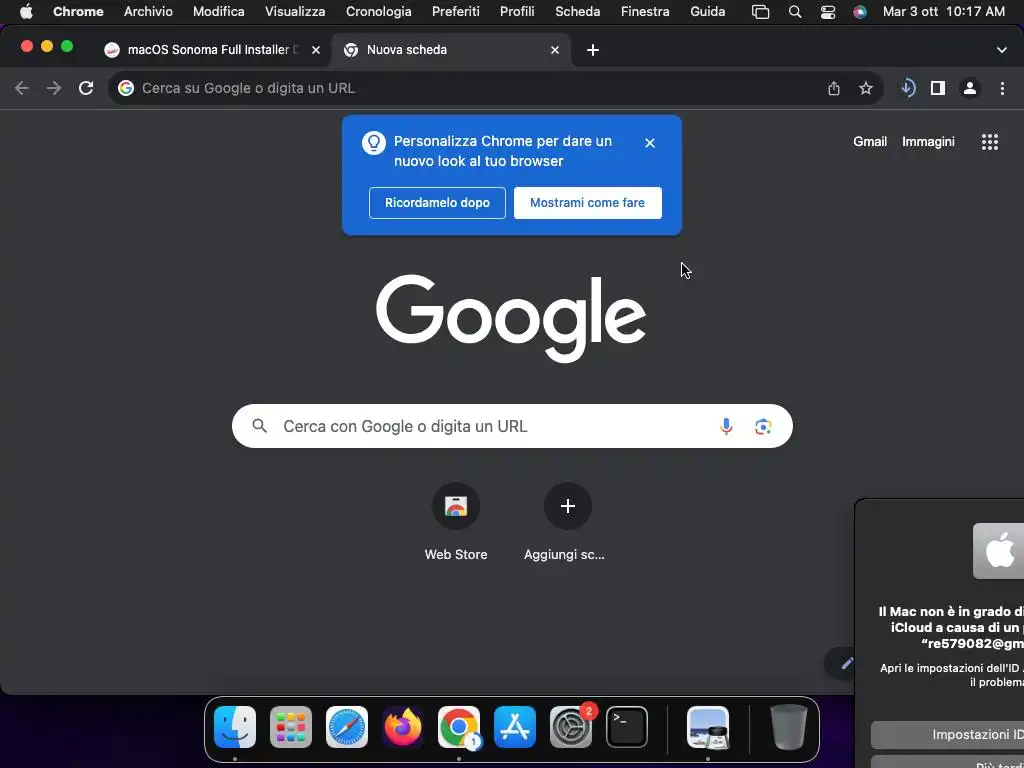Open the Scheda menu
The image size is (1024, 768).
click(577, 12)
